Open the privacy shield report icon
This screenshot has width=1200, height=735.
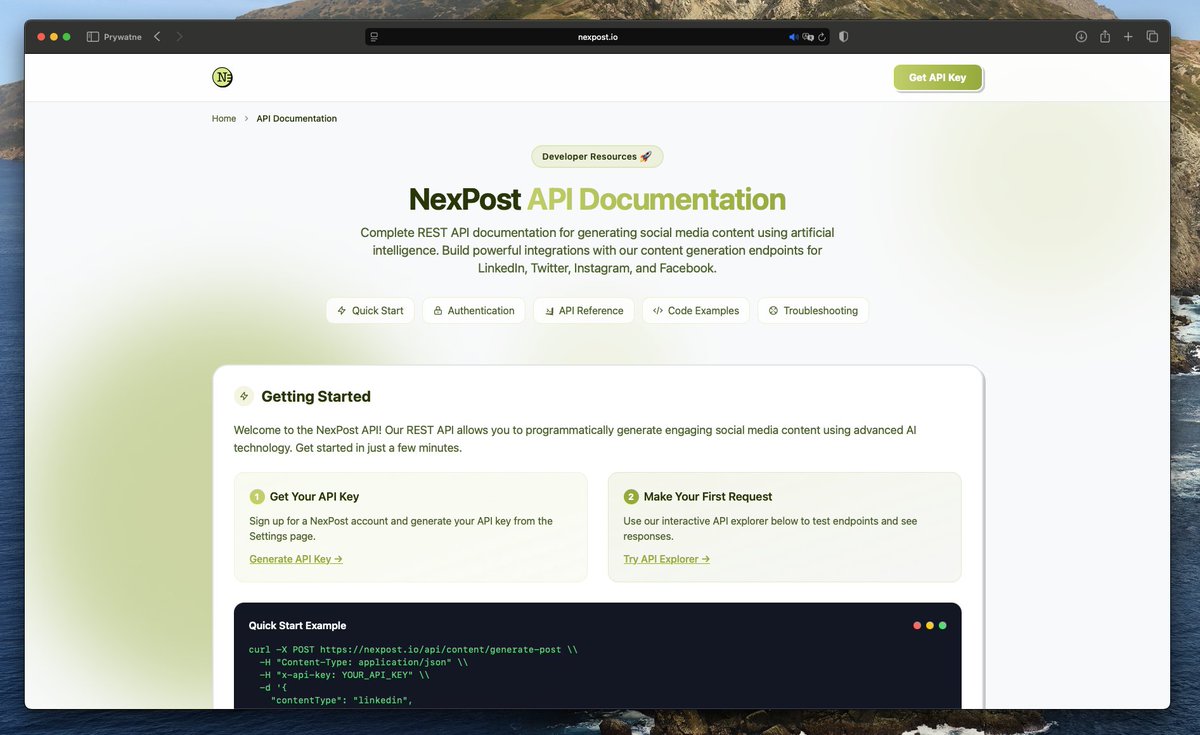[844, 37]
